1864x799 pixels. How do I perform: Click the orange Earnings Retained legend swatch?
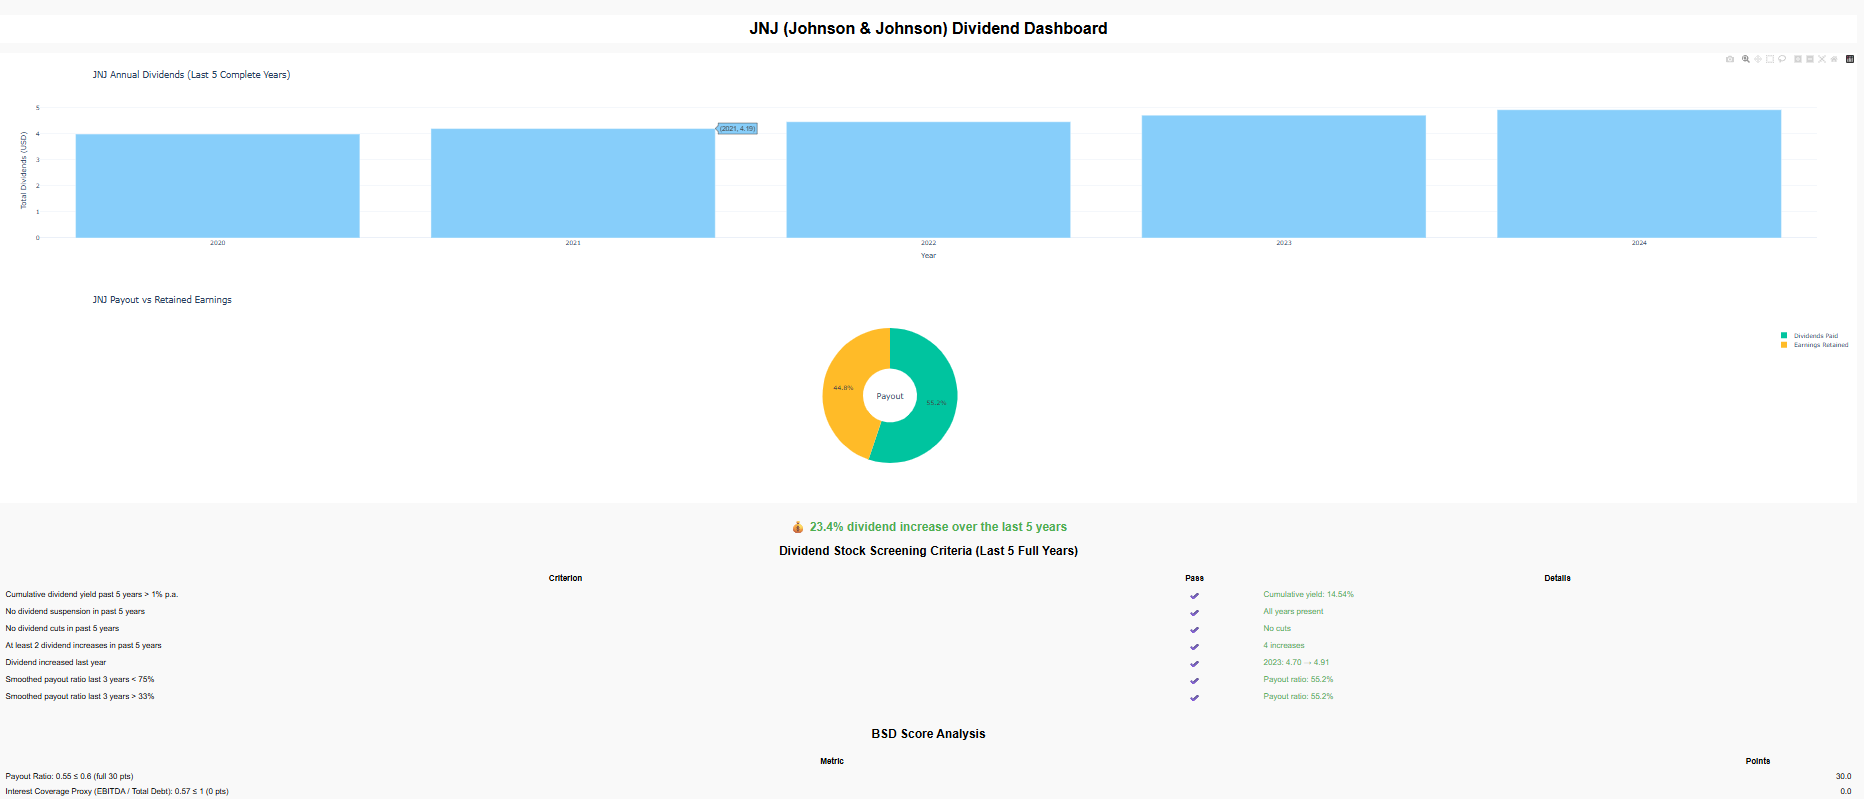pos(1784,345)
